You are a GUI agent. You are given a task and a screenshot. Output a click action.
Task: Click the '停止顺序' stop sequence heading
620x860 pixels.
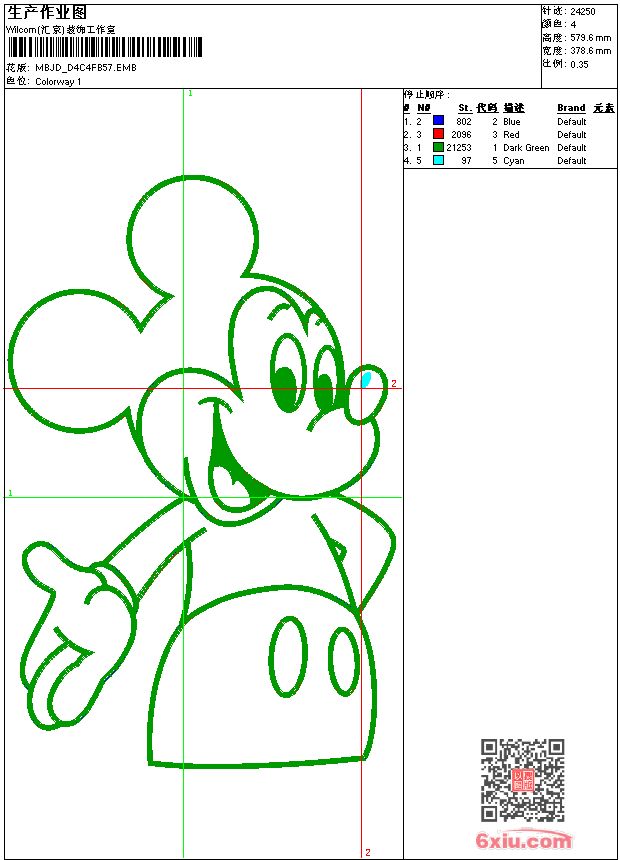point(427,94)
